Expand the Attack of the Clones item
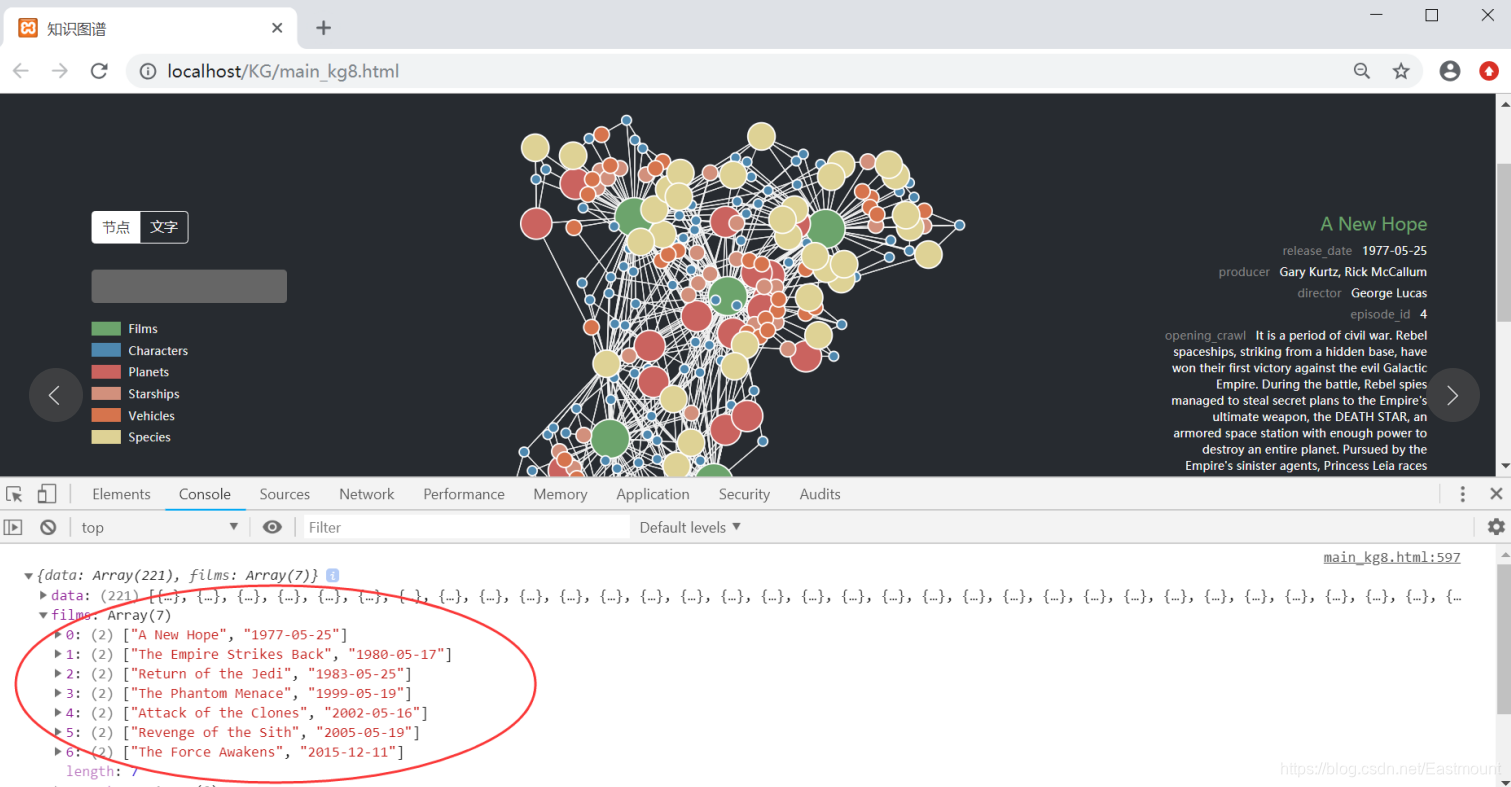The image size is (1511, 787). click(x=58, y=713)
